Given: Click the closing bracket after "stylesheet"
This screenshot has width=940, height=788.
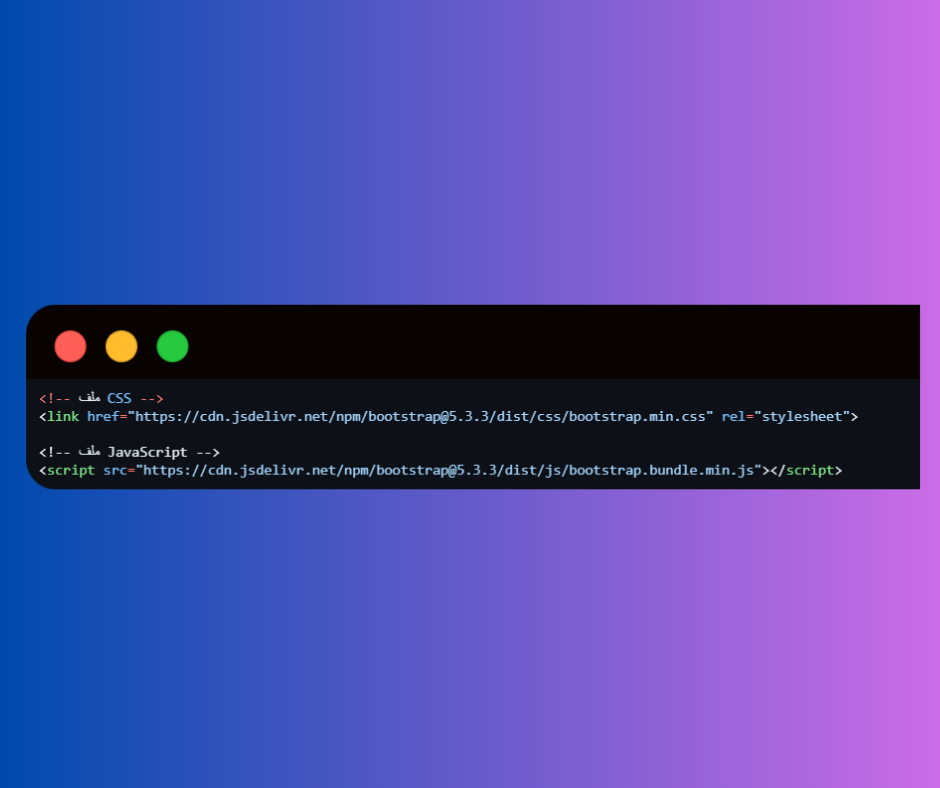Looking at the screenshot, I should pyautogui.click(x=854, y=417).
